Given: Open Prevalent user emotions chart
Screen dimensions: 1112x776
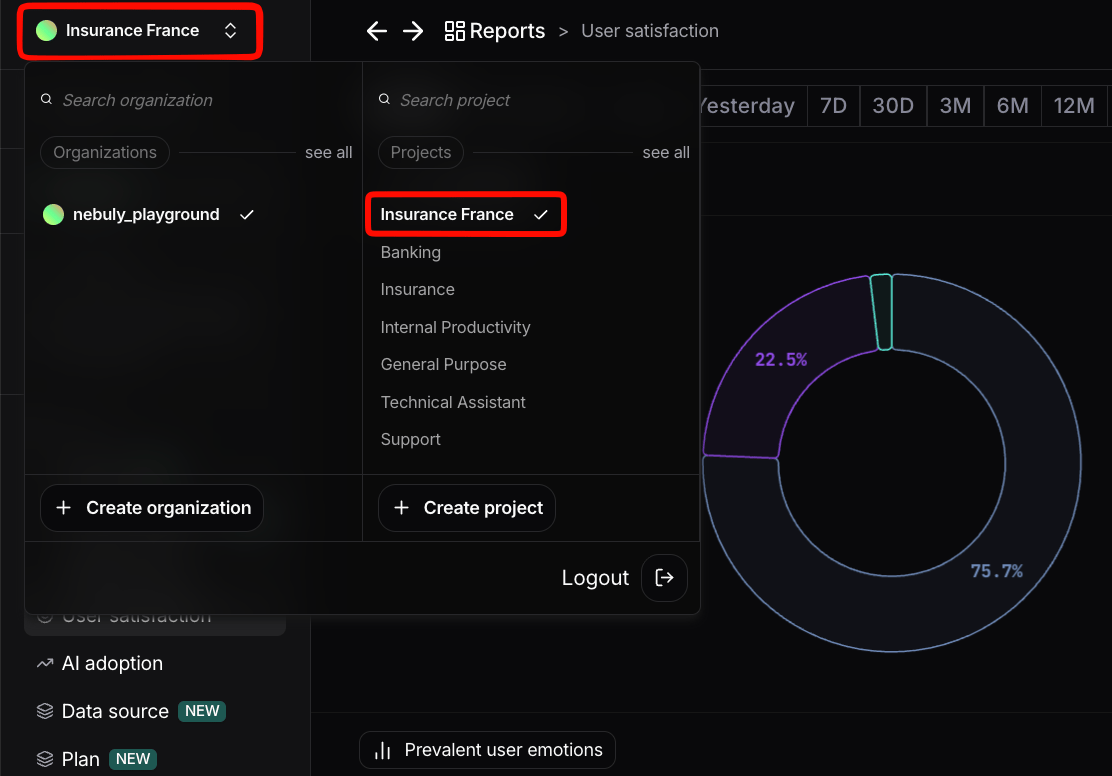Looking at the screenshot, I should (487, 750).
